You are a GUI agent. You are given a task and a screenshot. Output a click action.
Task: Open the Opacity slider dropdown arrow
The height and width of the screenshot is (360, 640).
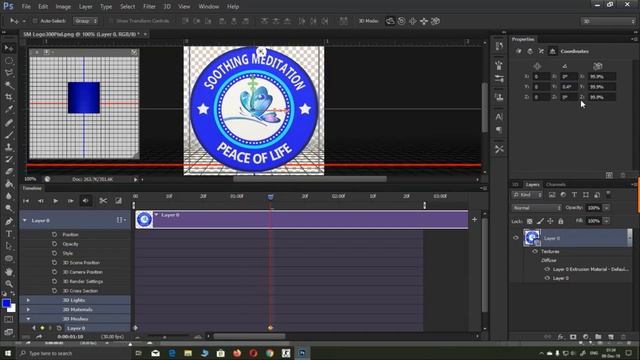(607, 208)
